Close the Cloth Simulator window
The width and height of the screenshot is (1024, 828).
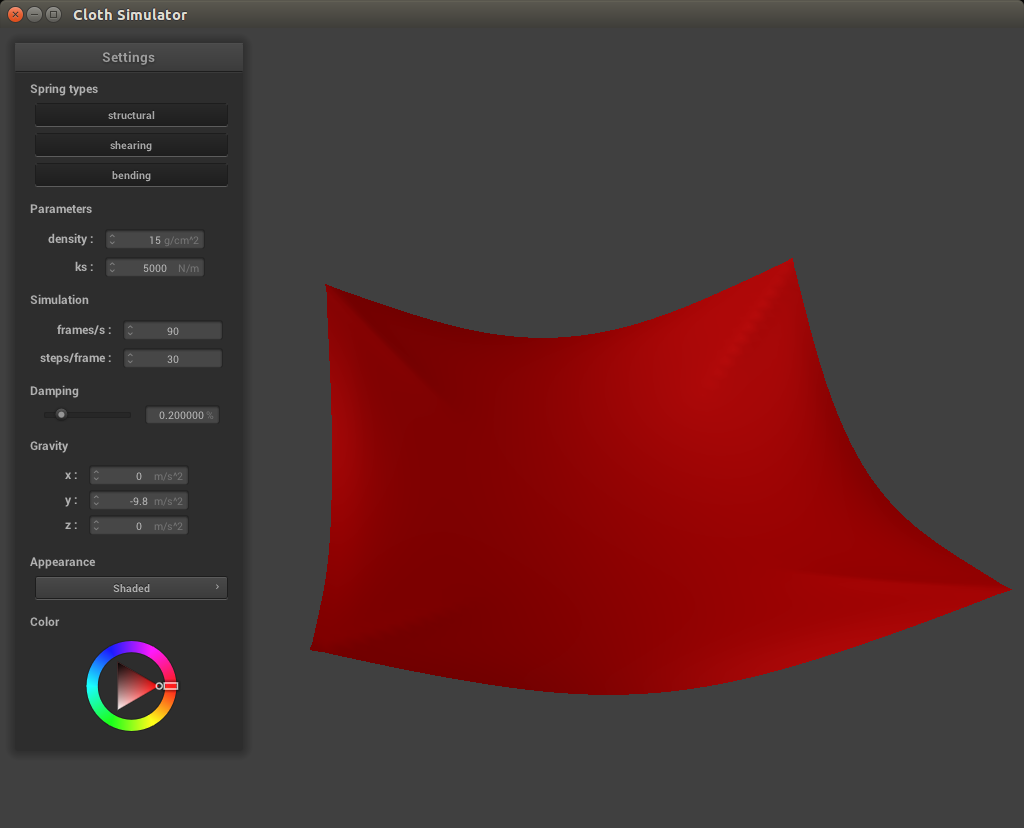(15, 14)
